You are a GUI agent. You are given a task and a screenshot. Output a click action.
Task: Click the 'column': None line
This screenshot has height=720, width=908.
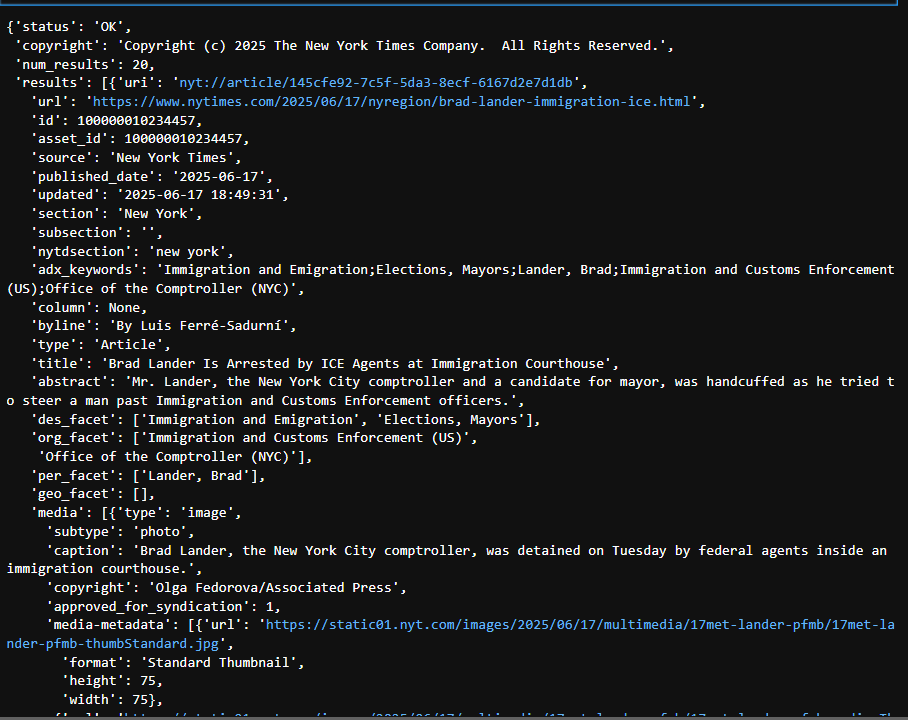click(x=89, y=308)
